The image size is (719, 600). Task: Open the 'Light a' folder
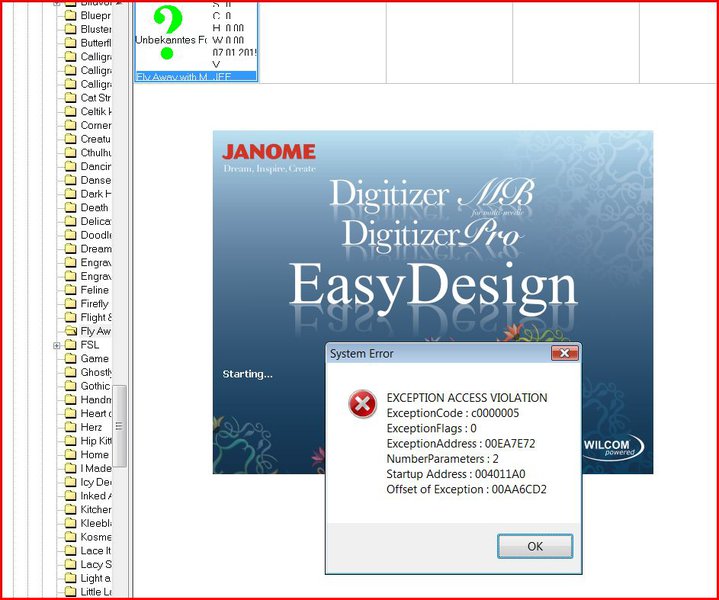(x=95, y=578)
